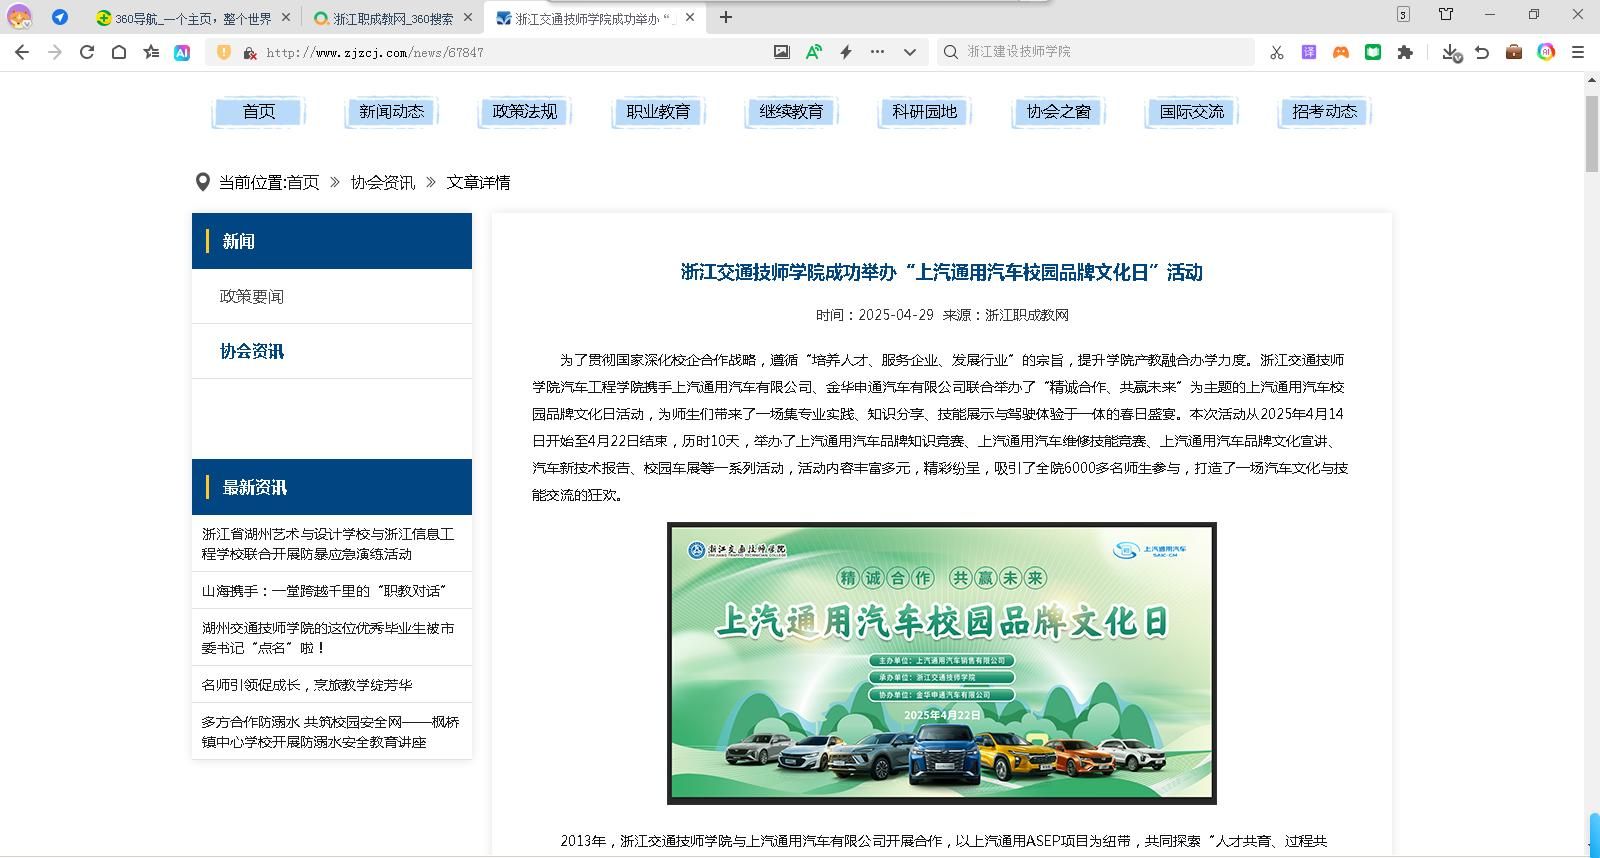This screenshot has width=1600, height=858.
Task: Toggle read-aloud mode icon
Action: pos(814,52)
